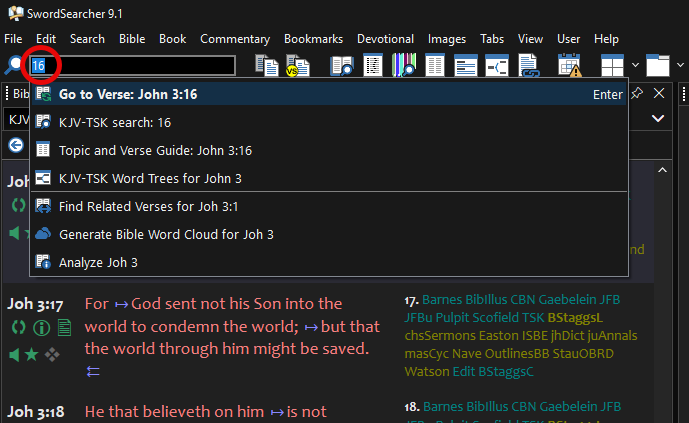The height and width of the screenshot is (423, 689).
Task: Click the scroll up arrow in Bible panel
Action: (x=662, y=170)
